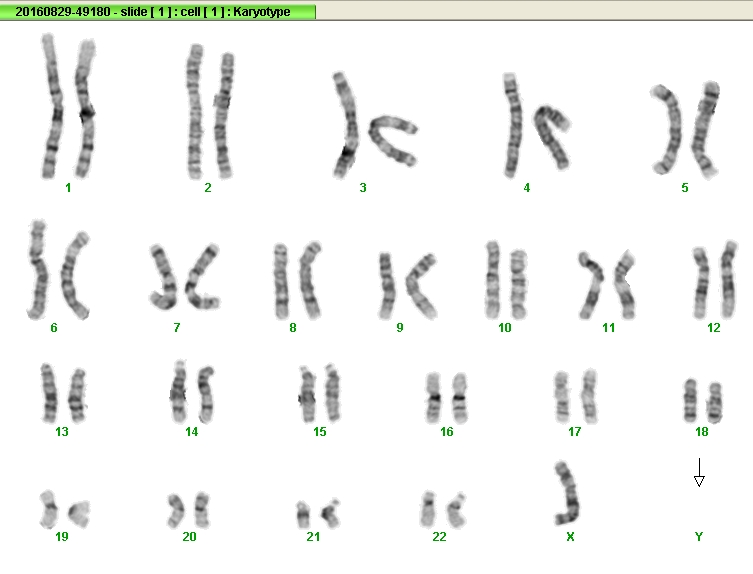Click the green label 3
The width and height of the screenshot is (753, 574).
tap(363, 188)
